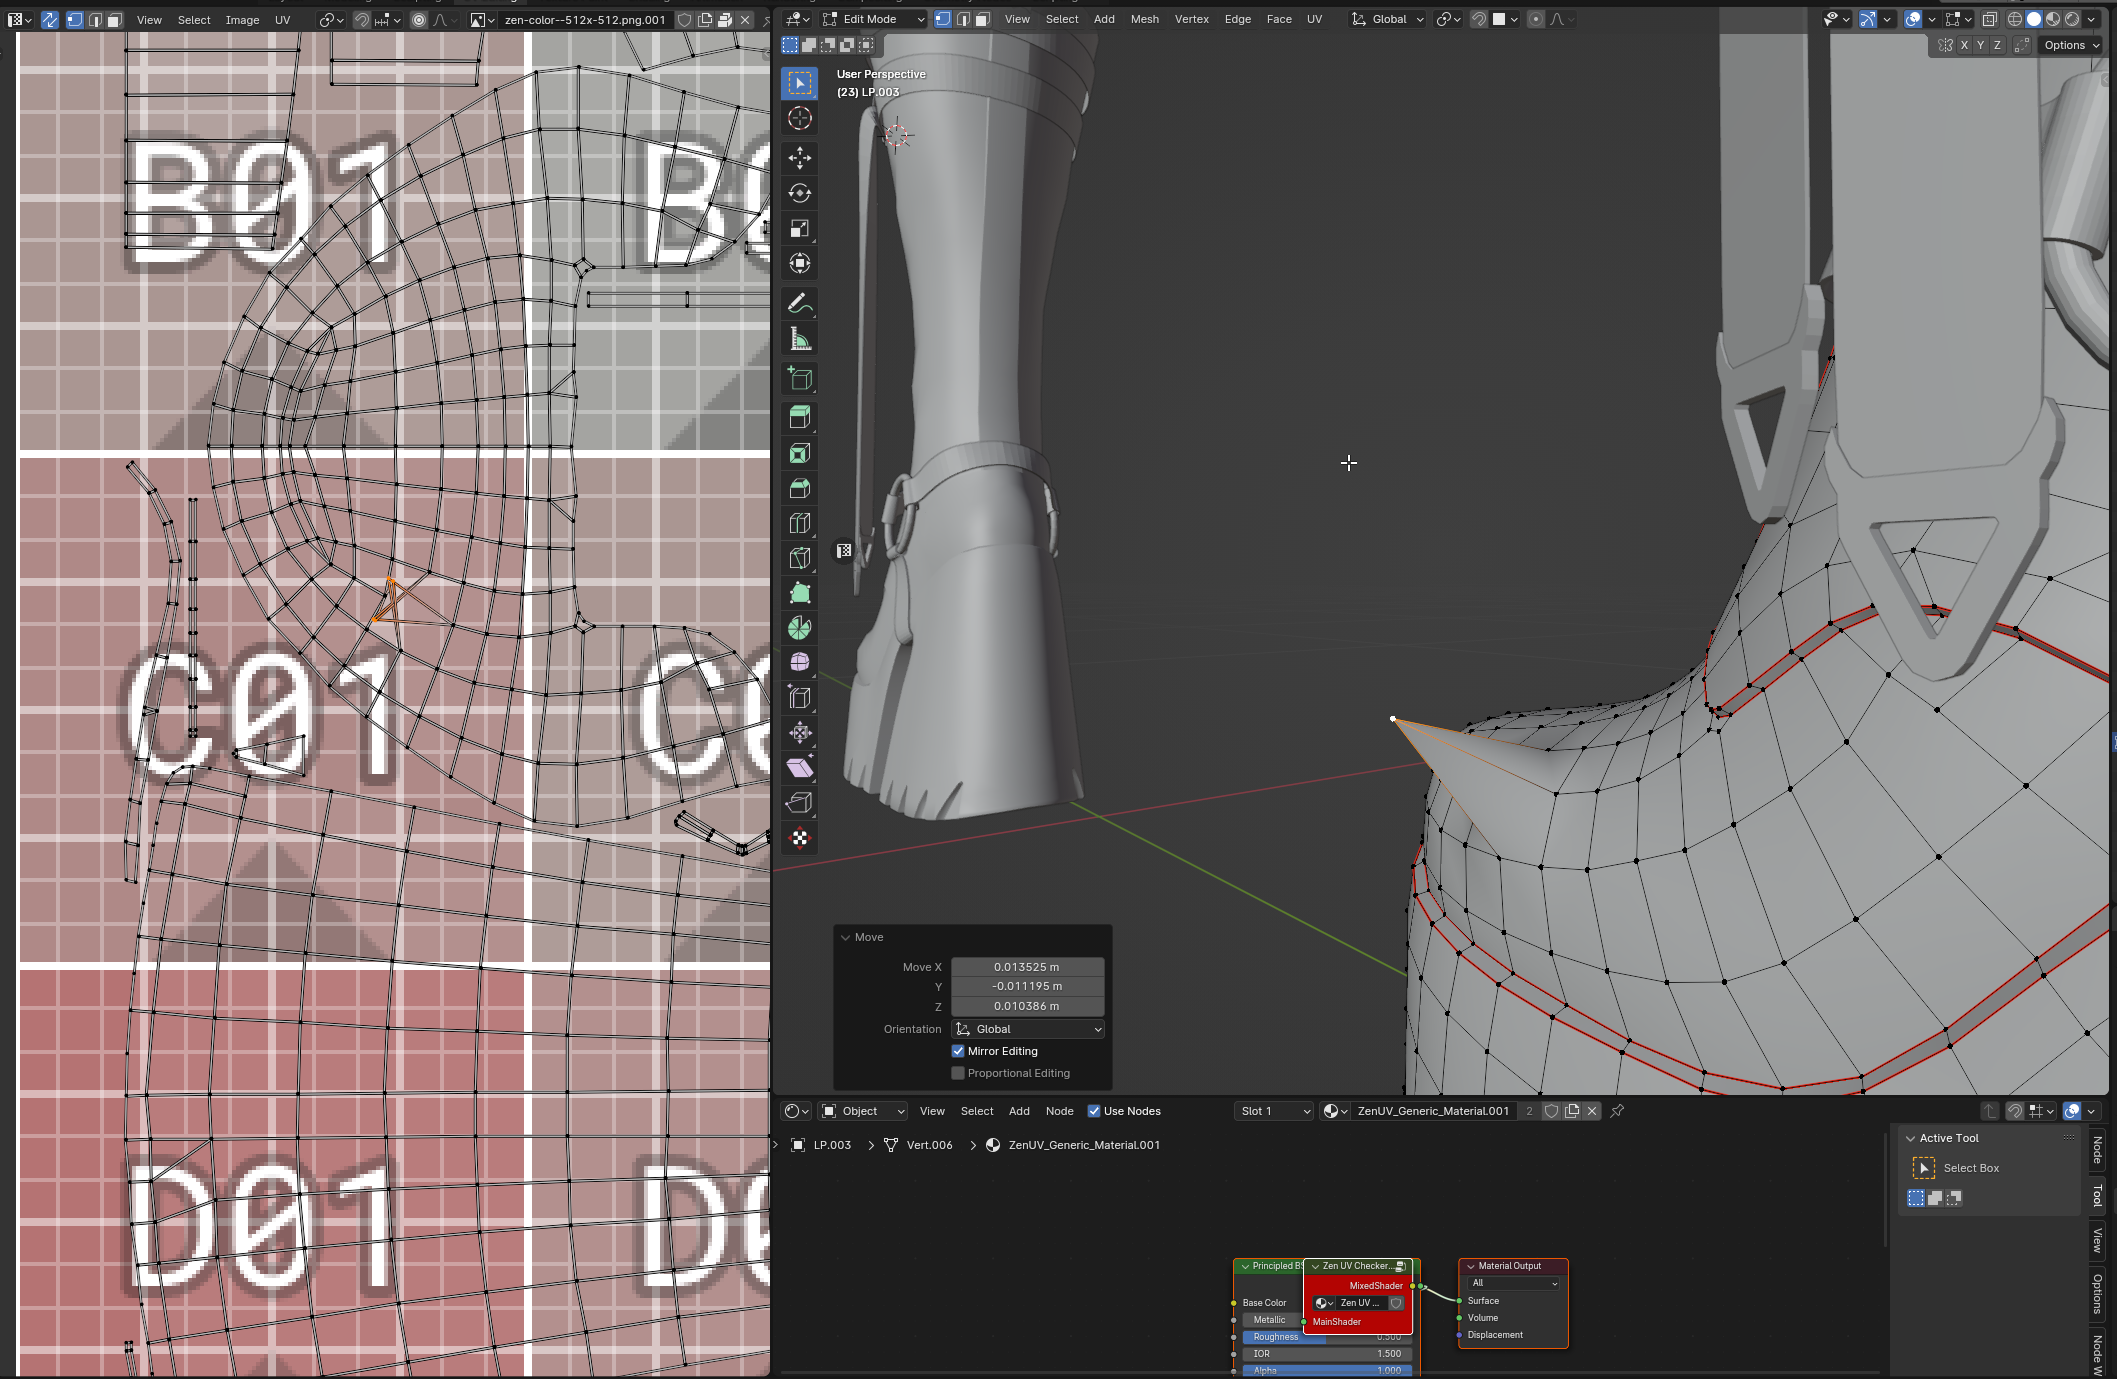Click the LP.003 breadcrumb
Viewport: 2117px width, 1379px height.
click(x=831, y=1145)
